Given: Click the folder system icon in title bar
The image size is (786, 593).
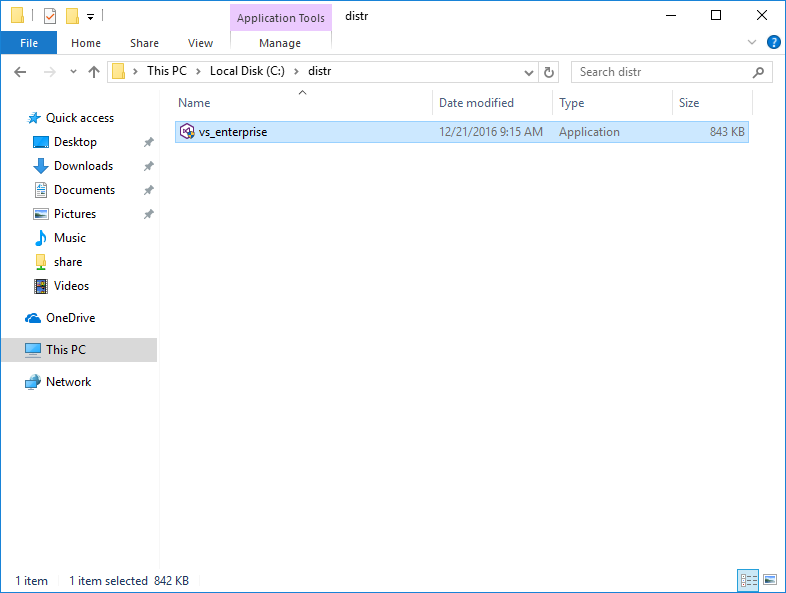Looking at the screenshot, I should 18,16.
